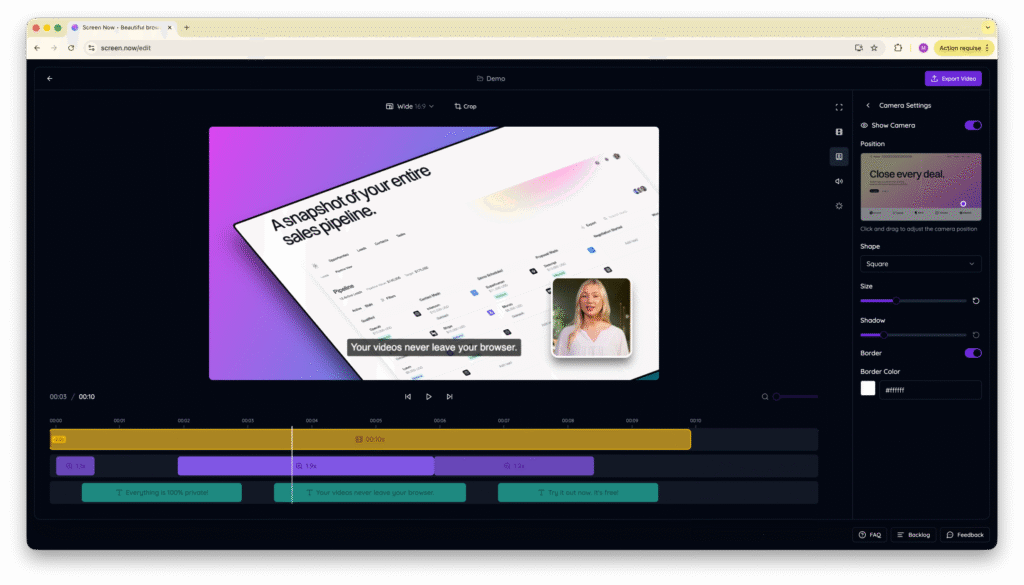
Task: Click the video clip settings sidebar icon
Action: tap(839, 132)
